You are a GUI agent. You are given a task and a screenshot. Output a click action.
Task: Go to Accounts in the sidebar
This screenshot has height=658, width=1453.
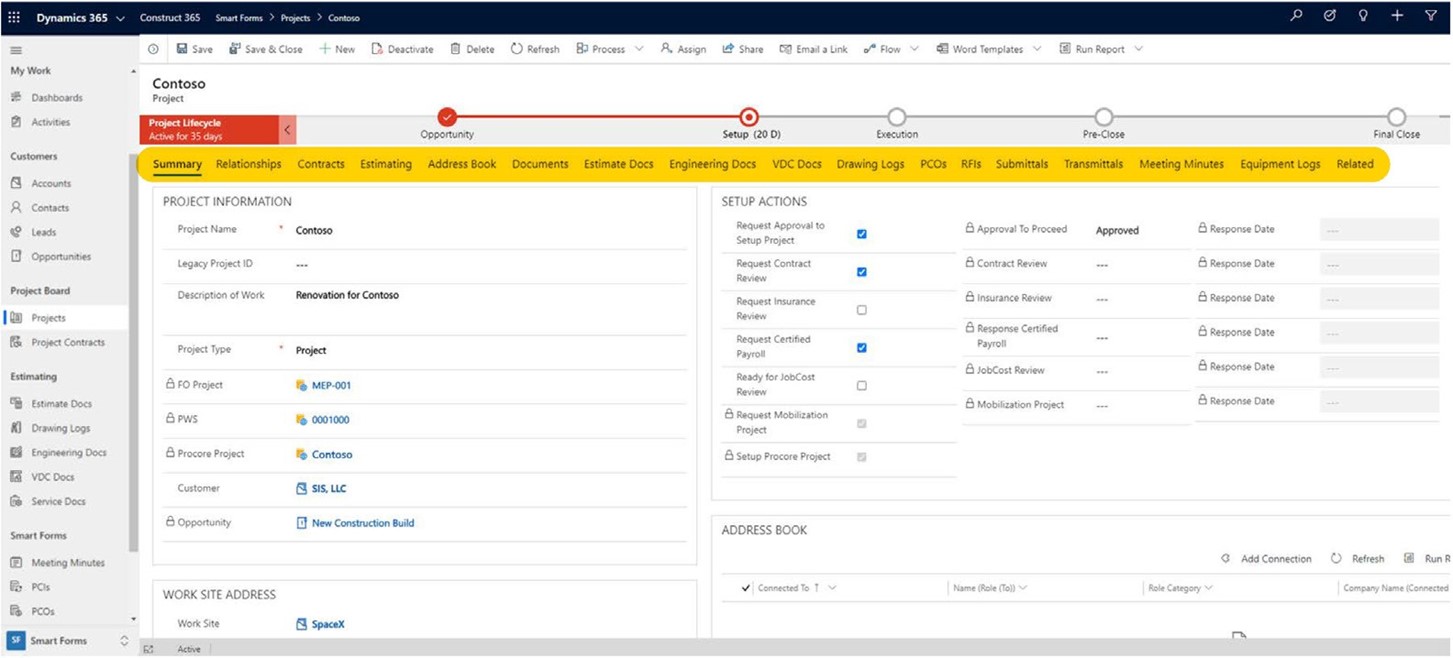51,183
